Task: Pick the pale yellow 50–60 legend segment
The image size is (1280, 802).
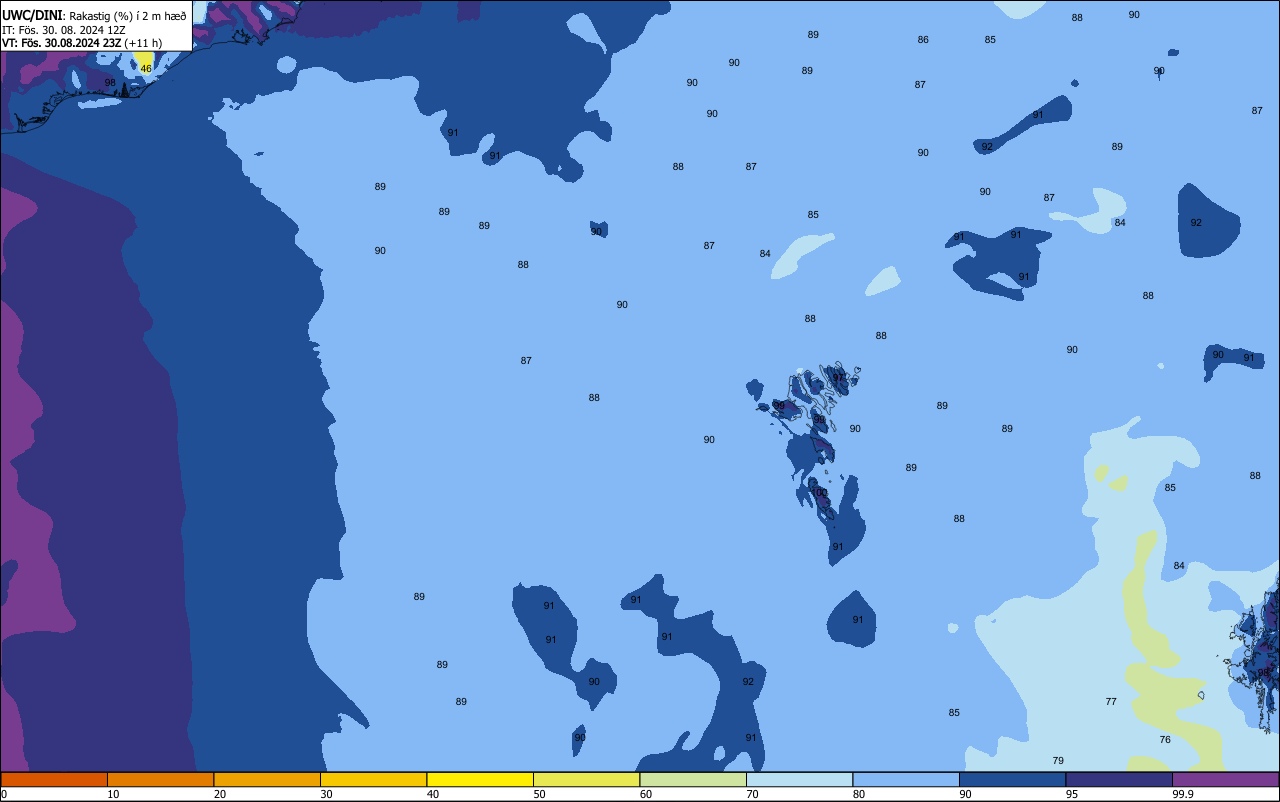Action: point(586,779)
